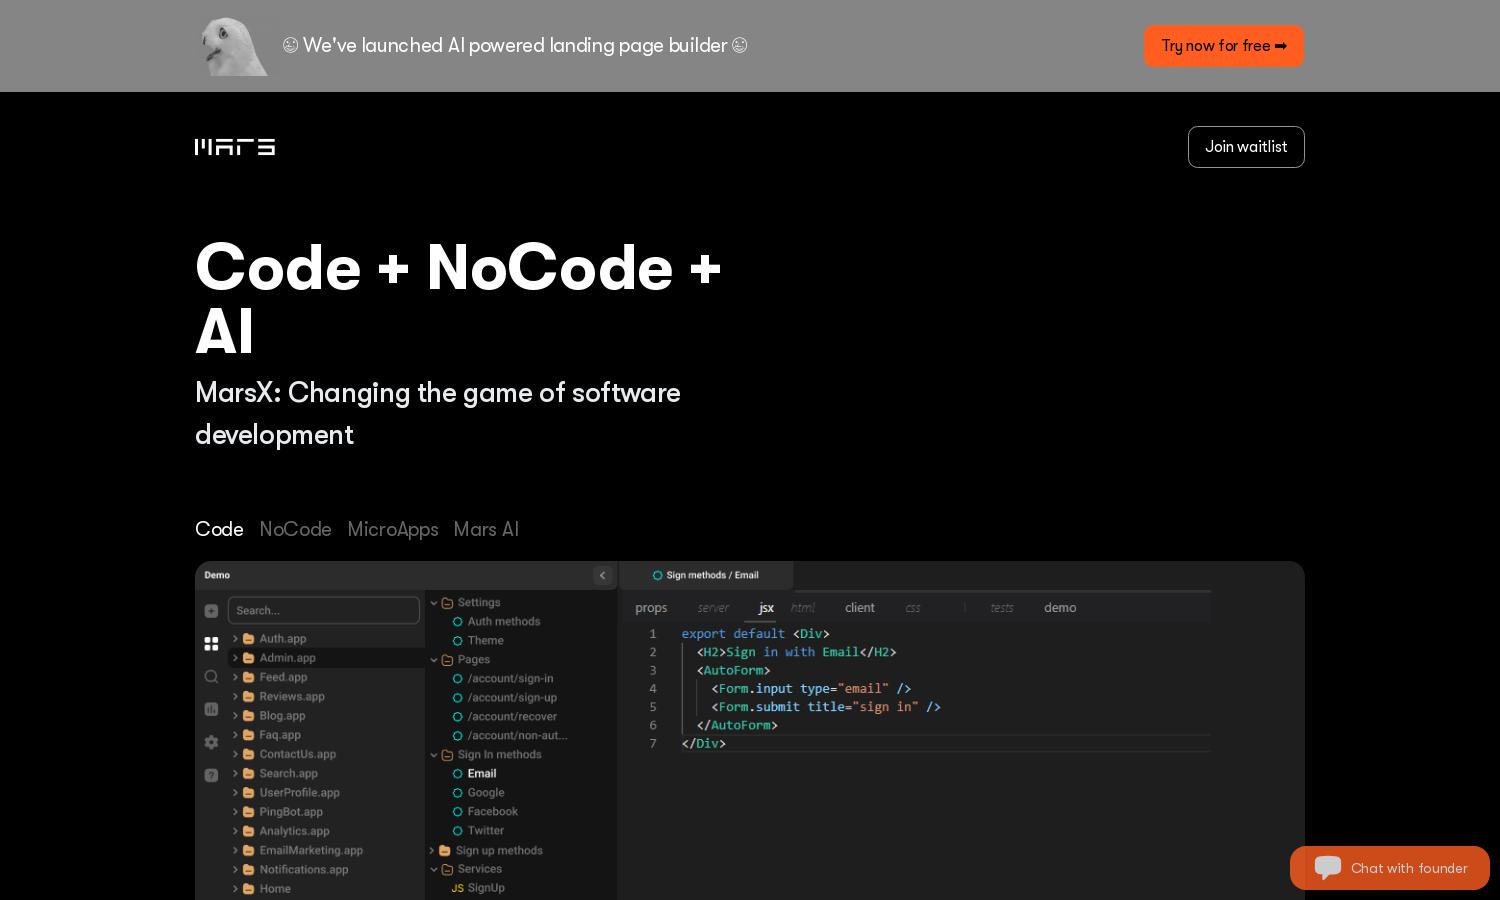The image size is (1500, 900).
Task: Expand the Faq.app chevron
Action: [235, 735]
